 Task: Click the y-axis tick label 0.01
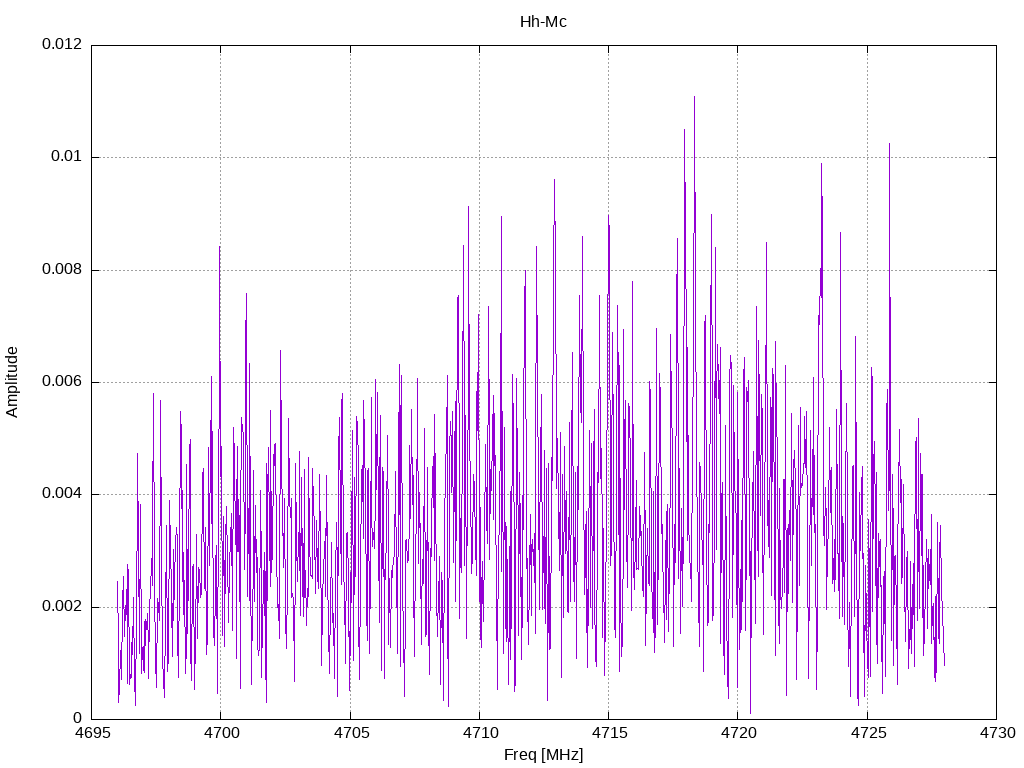coord(67,157)
